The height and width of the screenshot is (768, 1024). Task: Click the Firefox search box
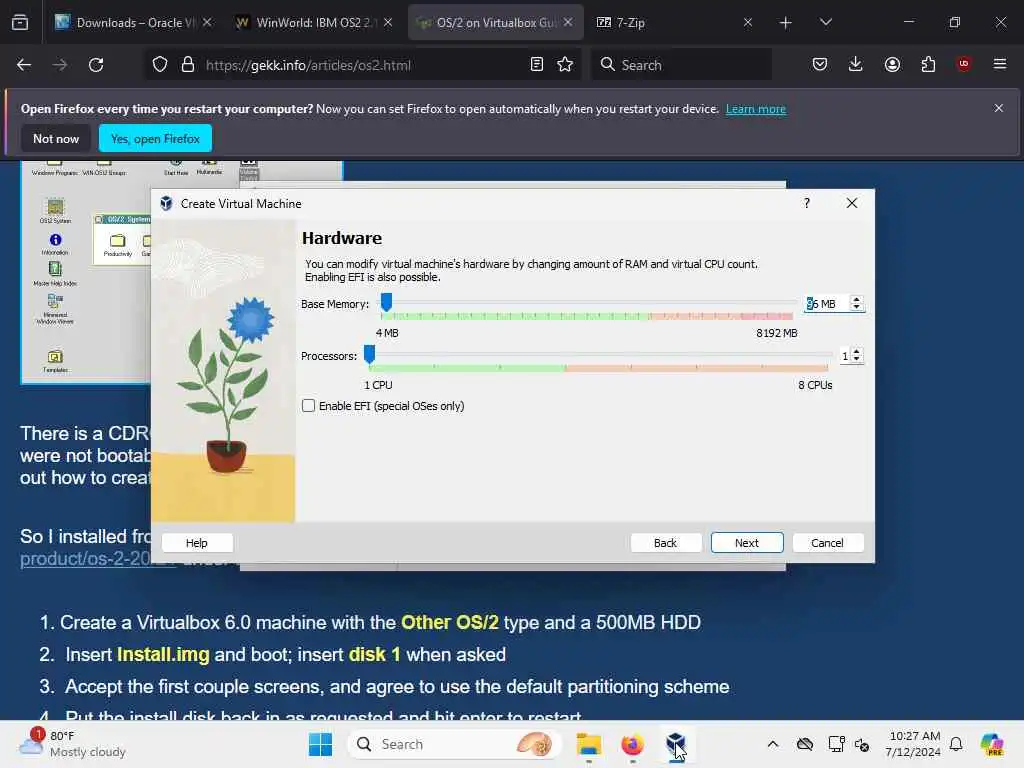681,65
